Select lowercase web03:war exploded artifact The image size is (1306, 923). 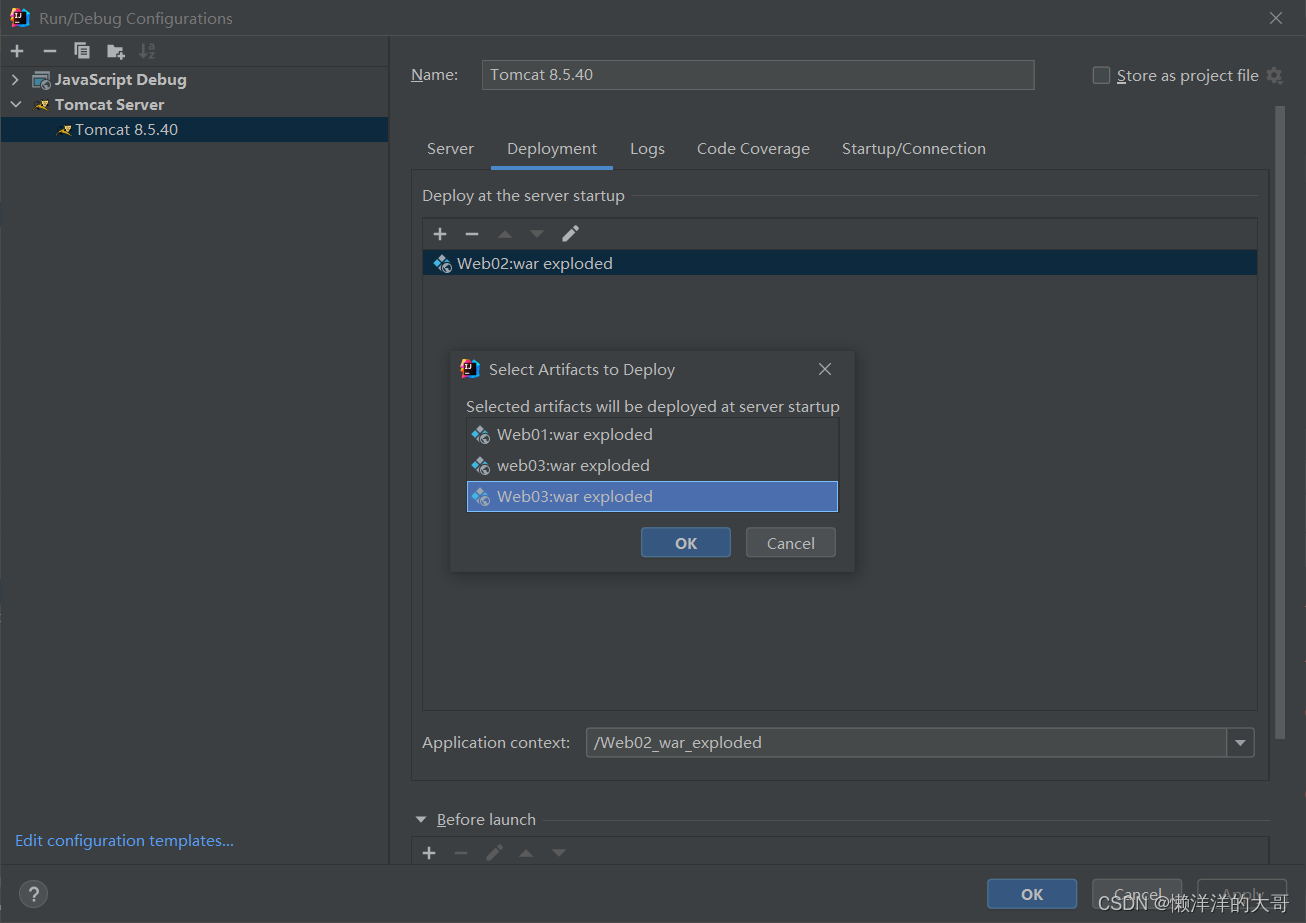pos(652,466)
